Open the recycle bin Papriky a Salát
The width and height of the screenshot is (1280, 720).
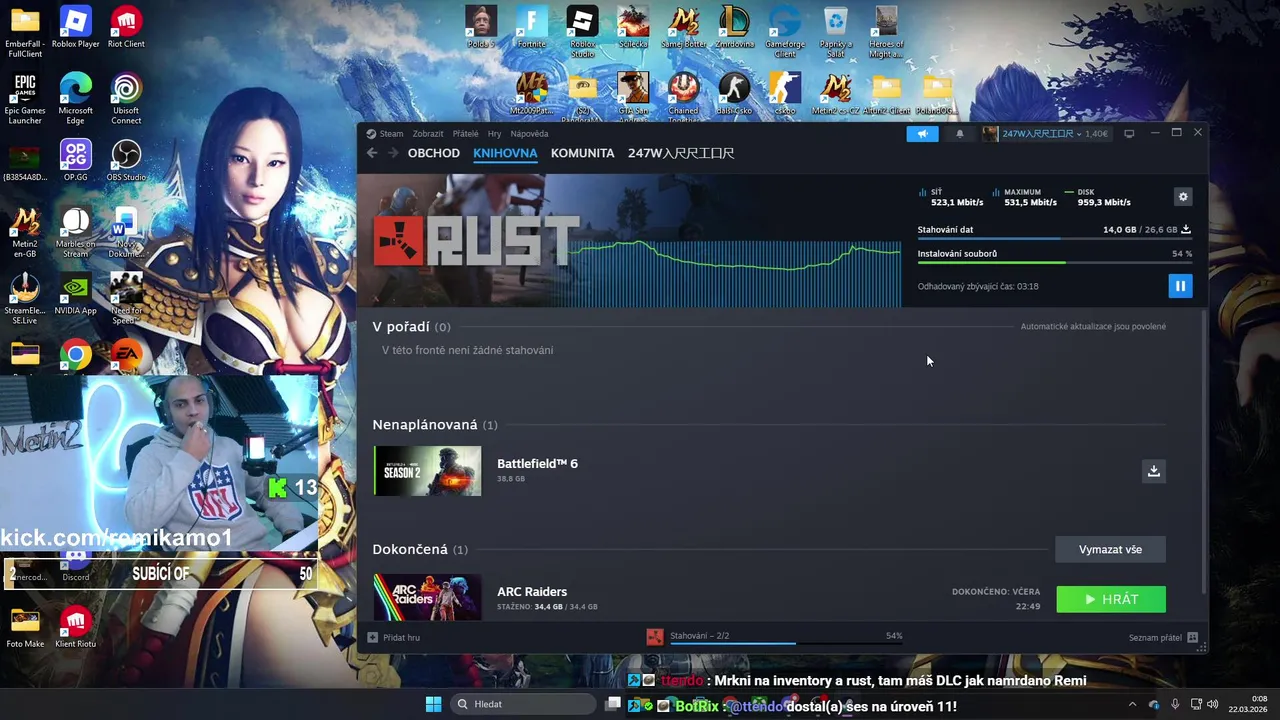[x=835, y=32]
